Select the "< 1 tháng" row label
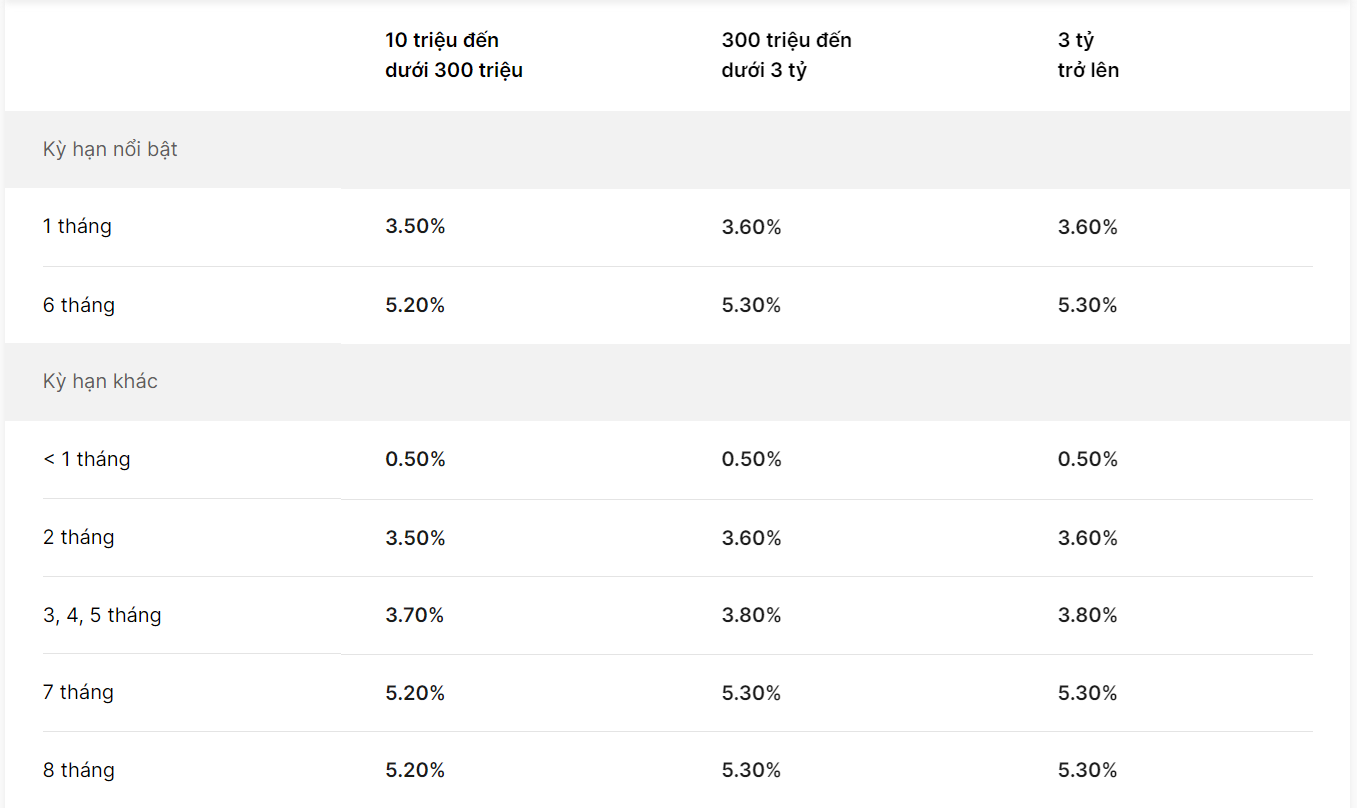 87,459
